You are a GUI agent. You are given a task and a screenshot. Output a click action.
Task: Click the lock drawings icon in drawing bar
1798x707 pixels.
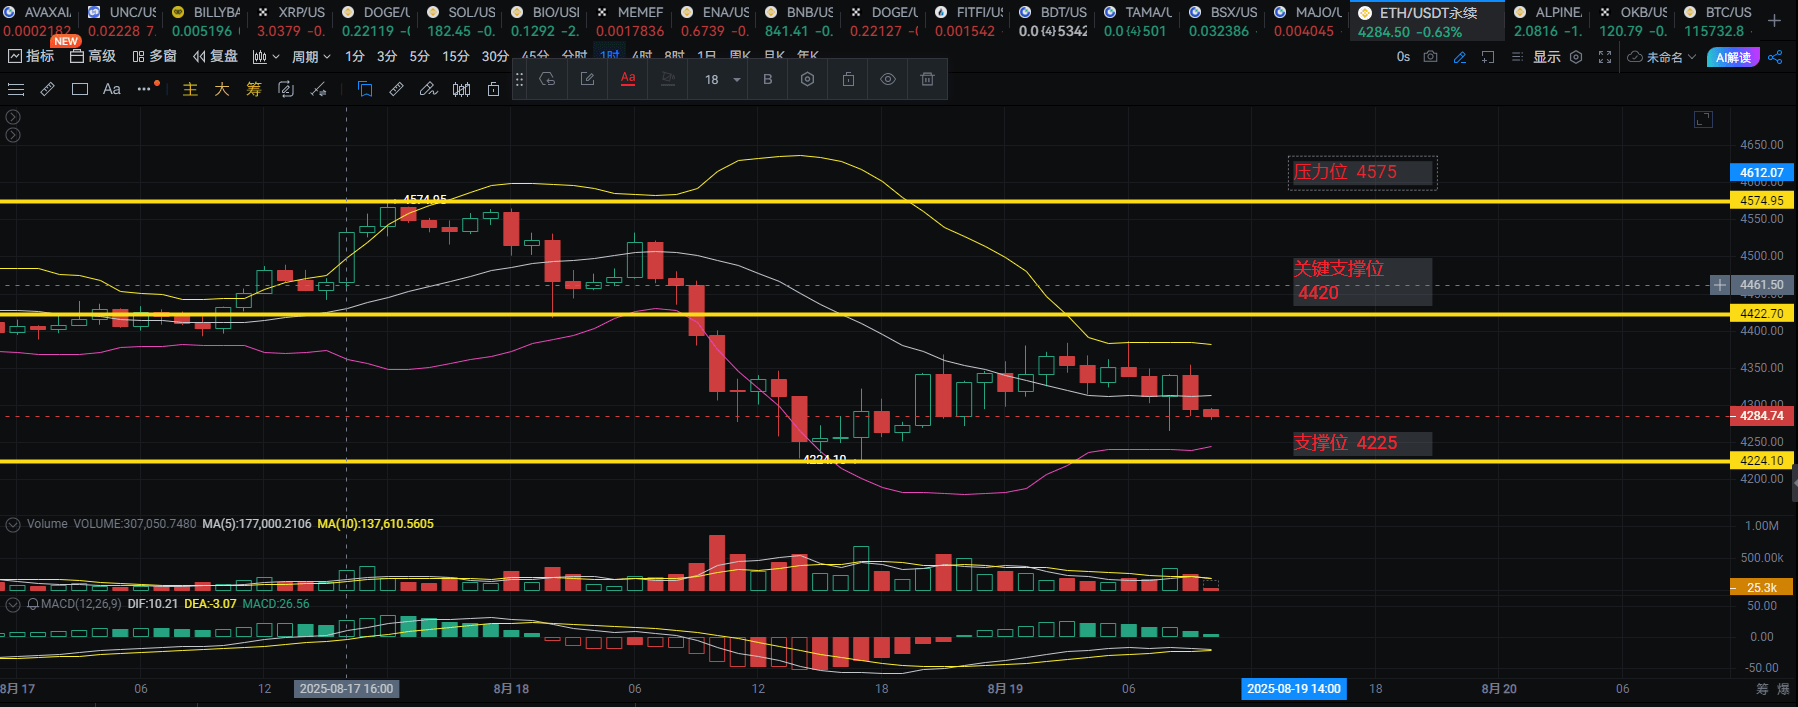(493, 90)
